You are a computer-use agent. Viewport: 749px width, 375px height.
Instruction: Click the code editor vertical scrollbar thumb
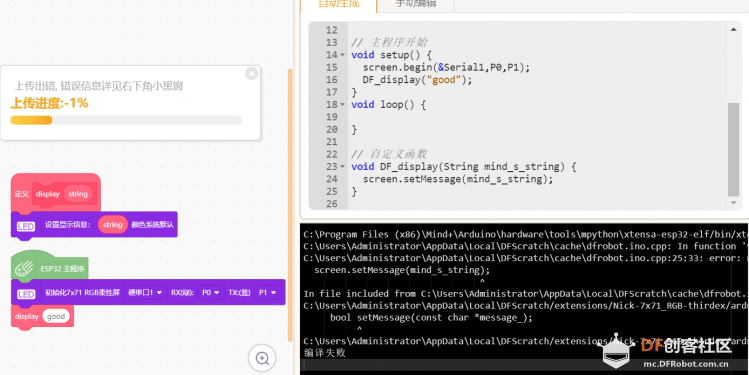[x=733, y=149]
